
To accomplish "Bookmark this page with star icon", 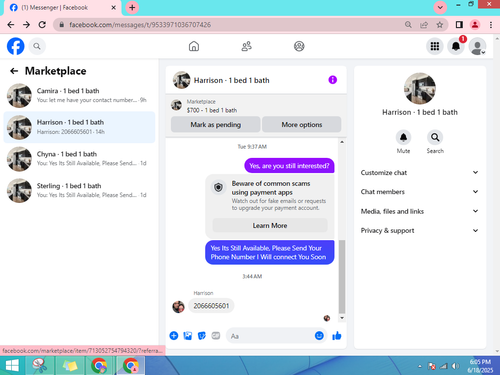I will pos(440,25).
